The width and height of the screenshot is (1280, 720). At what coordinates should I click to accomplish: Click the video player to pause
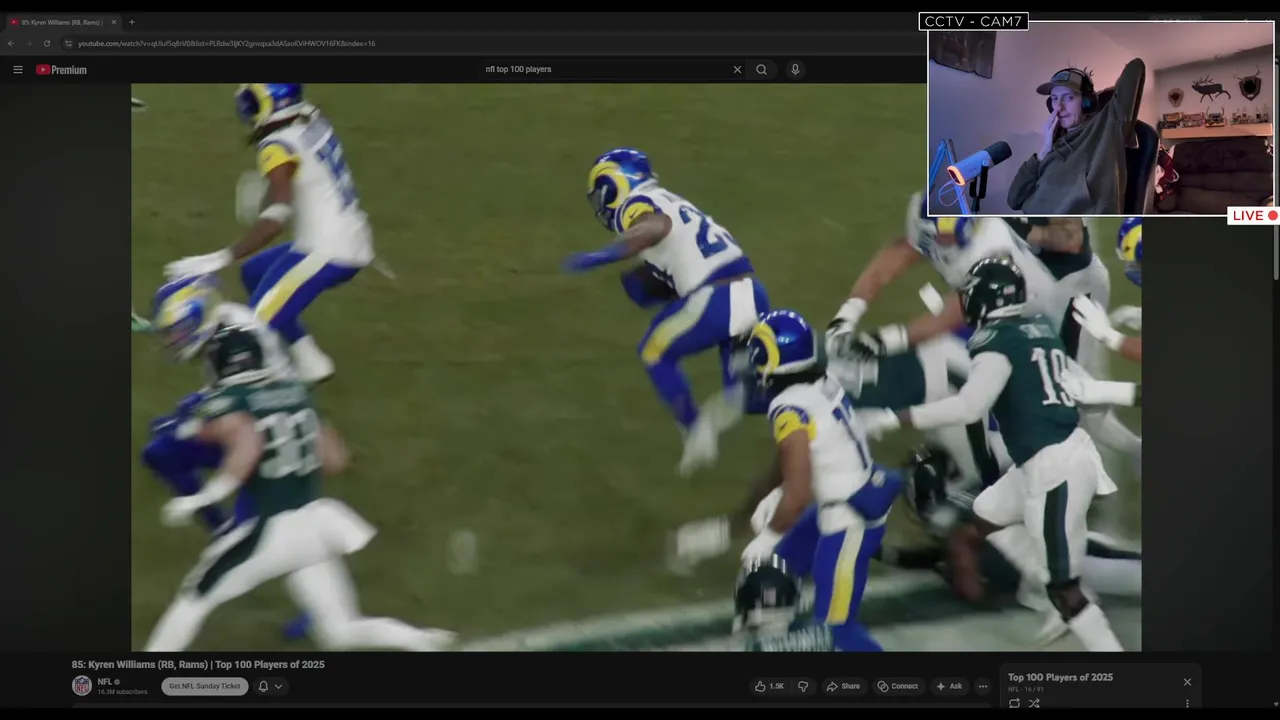(x=636, y=367)
